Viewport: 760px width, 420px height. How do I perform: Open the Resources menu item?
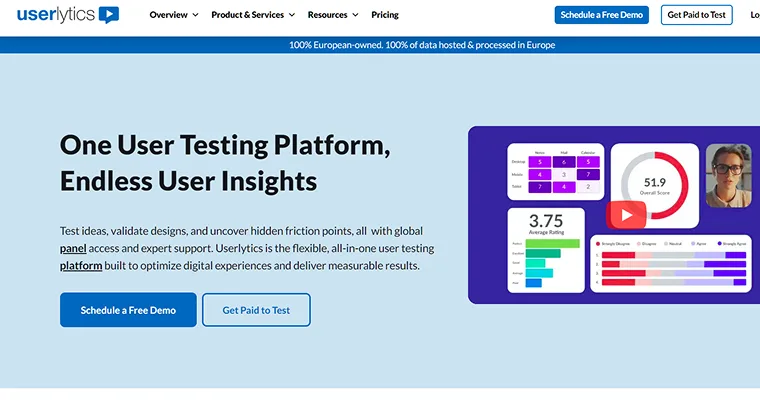pyautogui.click(x=327, y=15)
